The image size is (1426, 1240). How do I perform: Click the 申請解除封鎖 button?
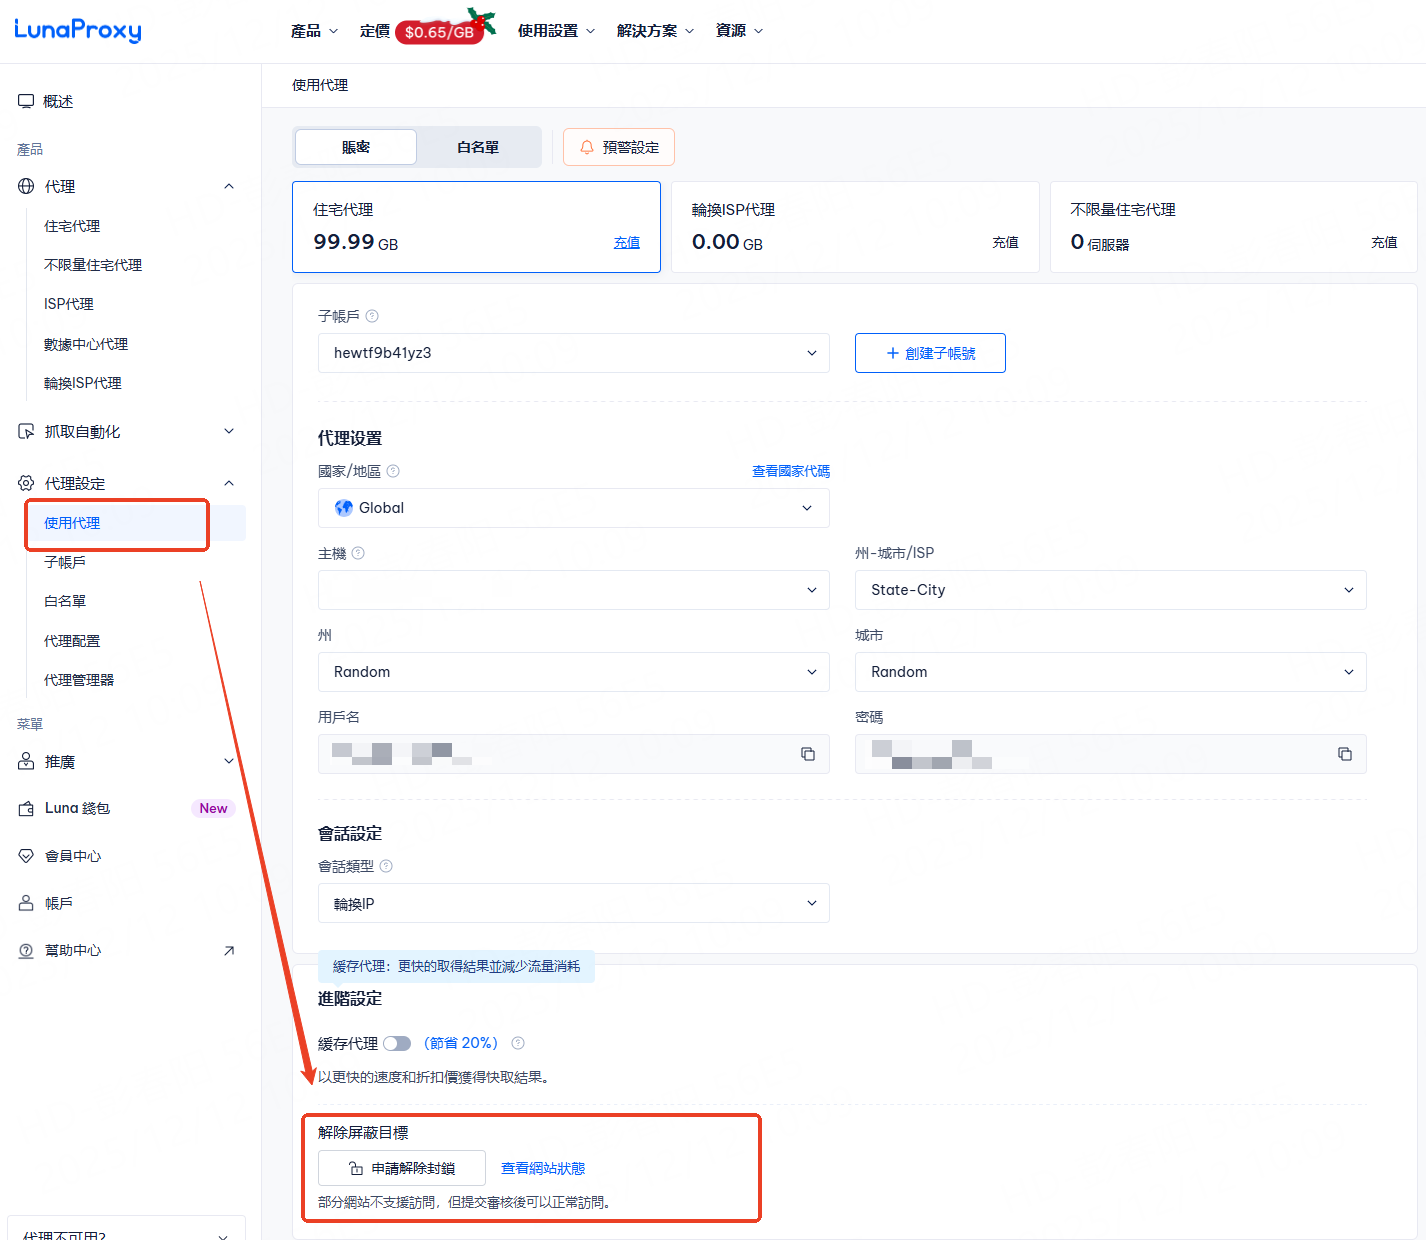402,1168
